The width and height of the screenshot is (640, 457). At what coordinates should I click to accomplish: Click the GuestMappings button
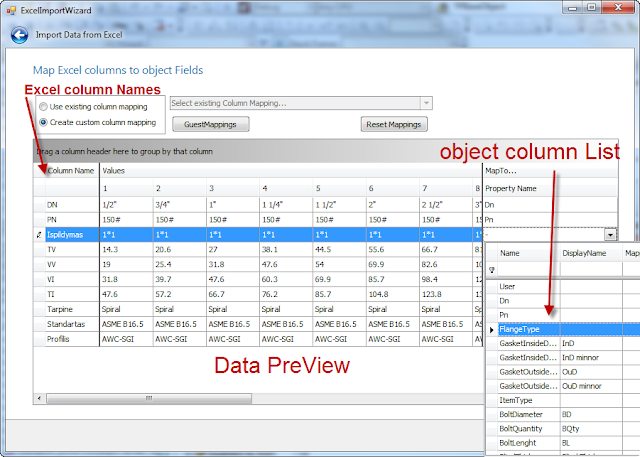(211, 124)
